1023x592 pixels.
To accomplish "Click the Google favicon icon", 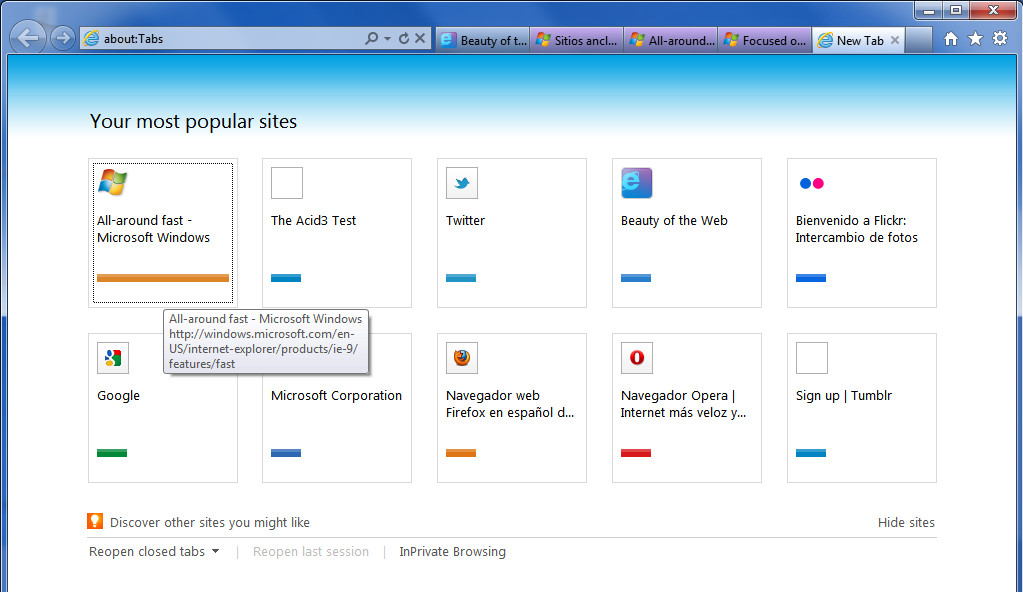I will [113, 358].
